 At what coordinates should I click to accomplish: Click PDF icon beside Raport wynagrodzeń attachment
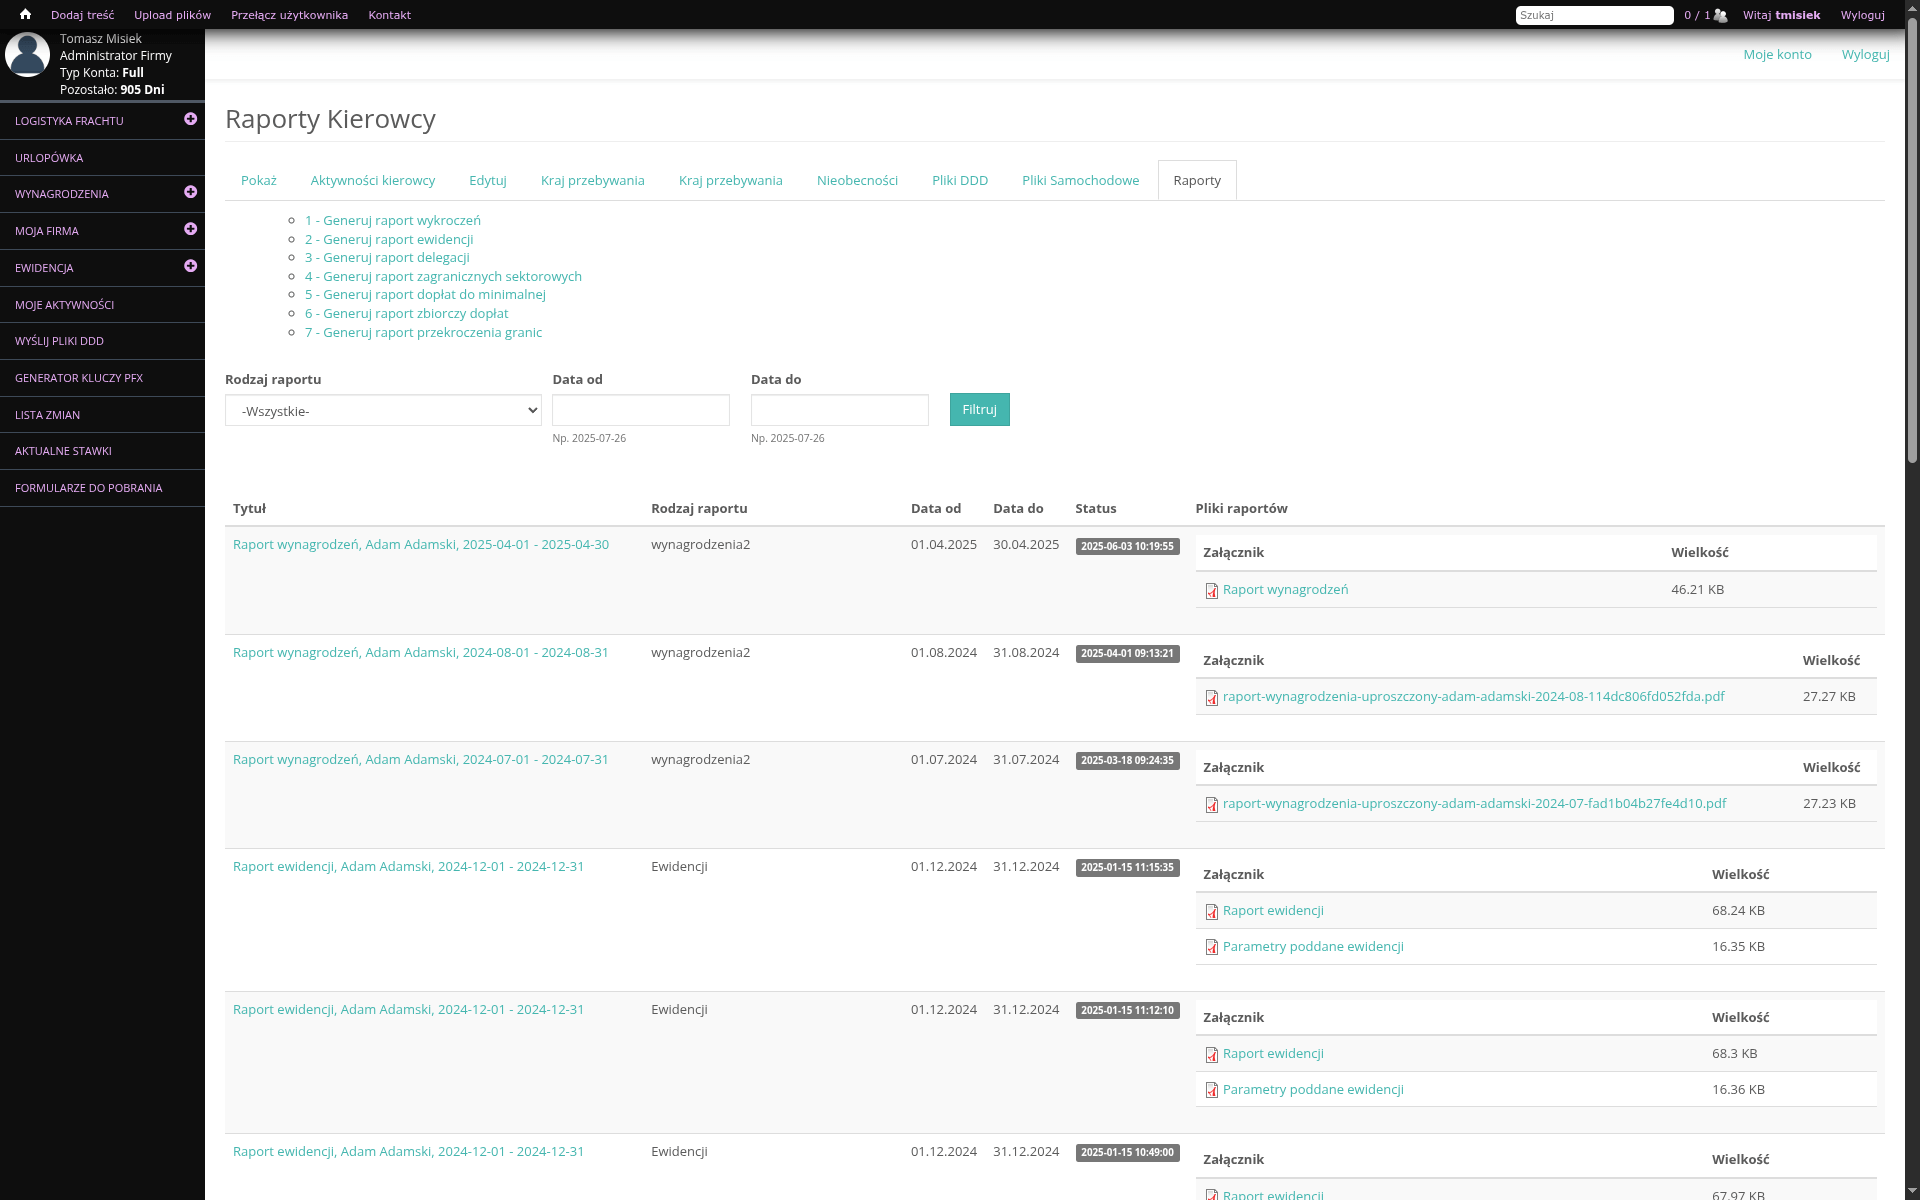(1211, 591)
